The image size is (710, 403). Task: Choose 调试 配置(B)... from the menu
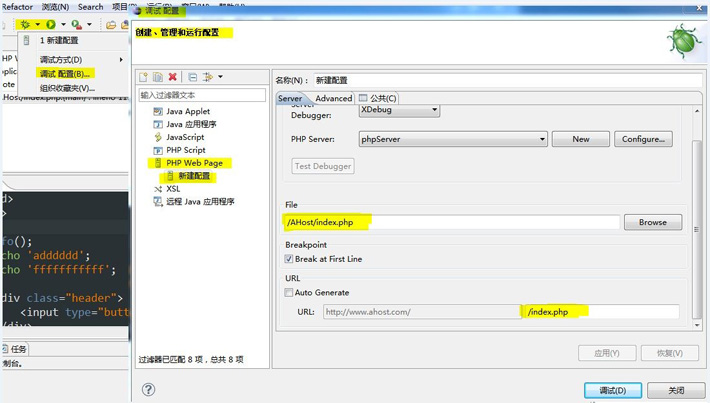tap(65, 74)
